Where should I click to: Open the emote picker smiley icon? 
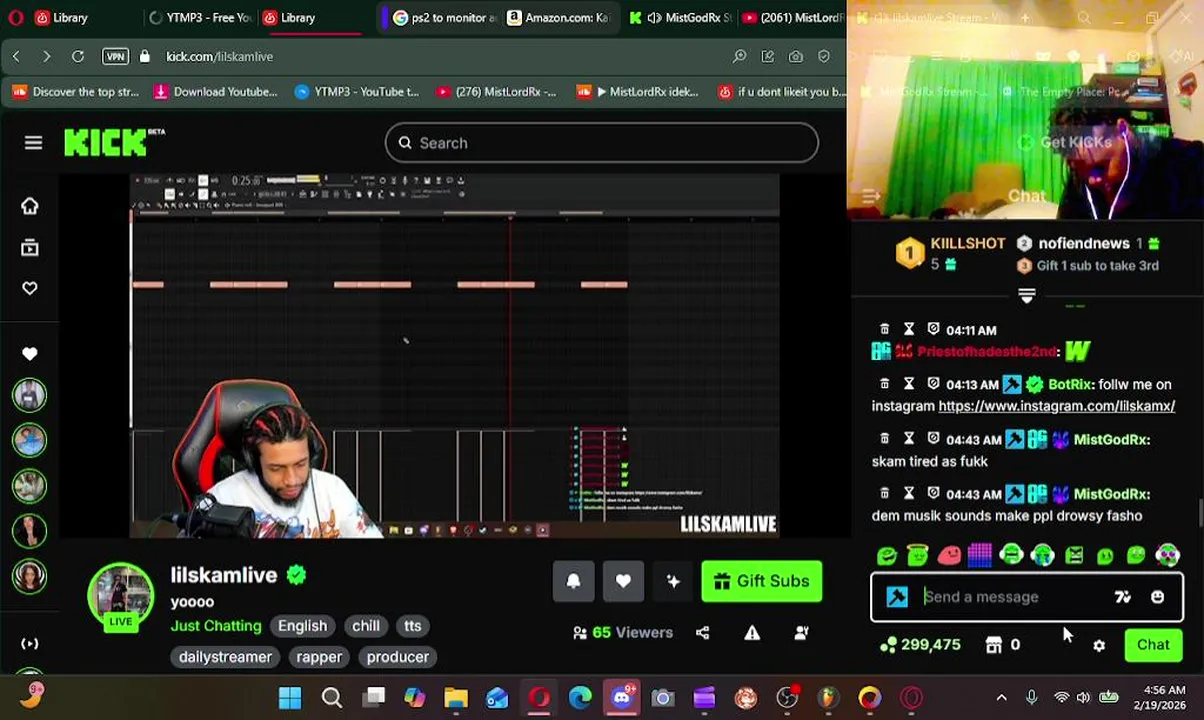tap(1157, 597)
